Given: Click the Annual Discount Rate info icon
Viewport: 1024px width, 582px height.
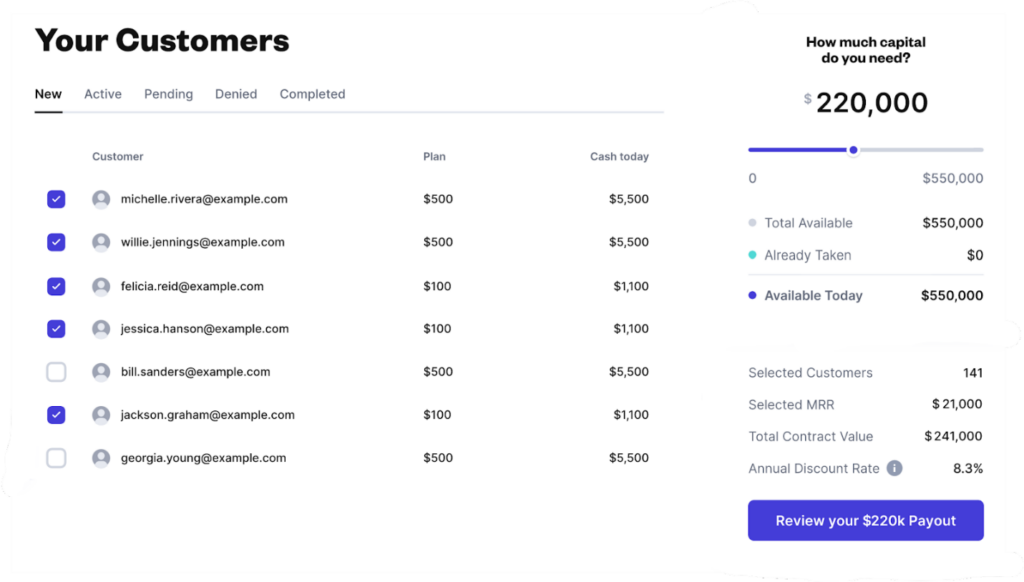Looking at the screenshot, I should (x=894, y=468).
